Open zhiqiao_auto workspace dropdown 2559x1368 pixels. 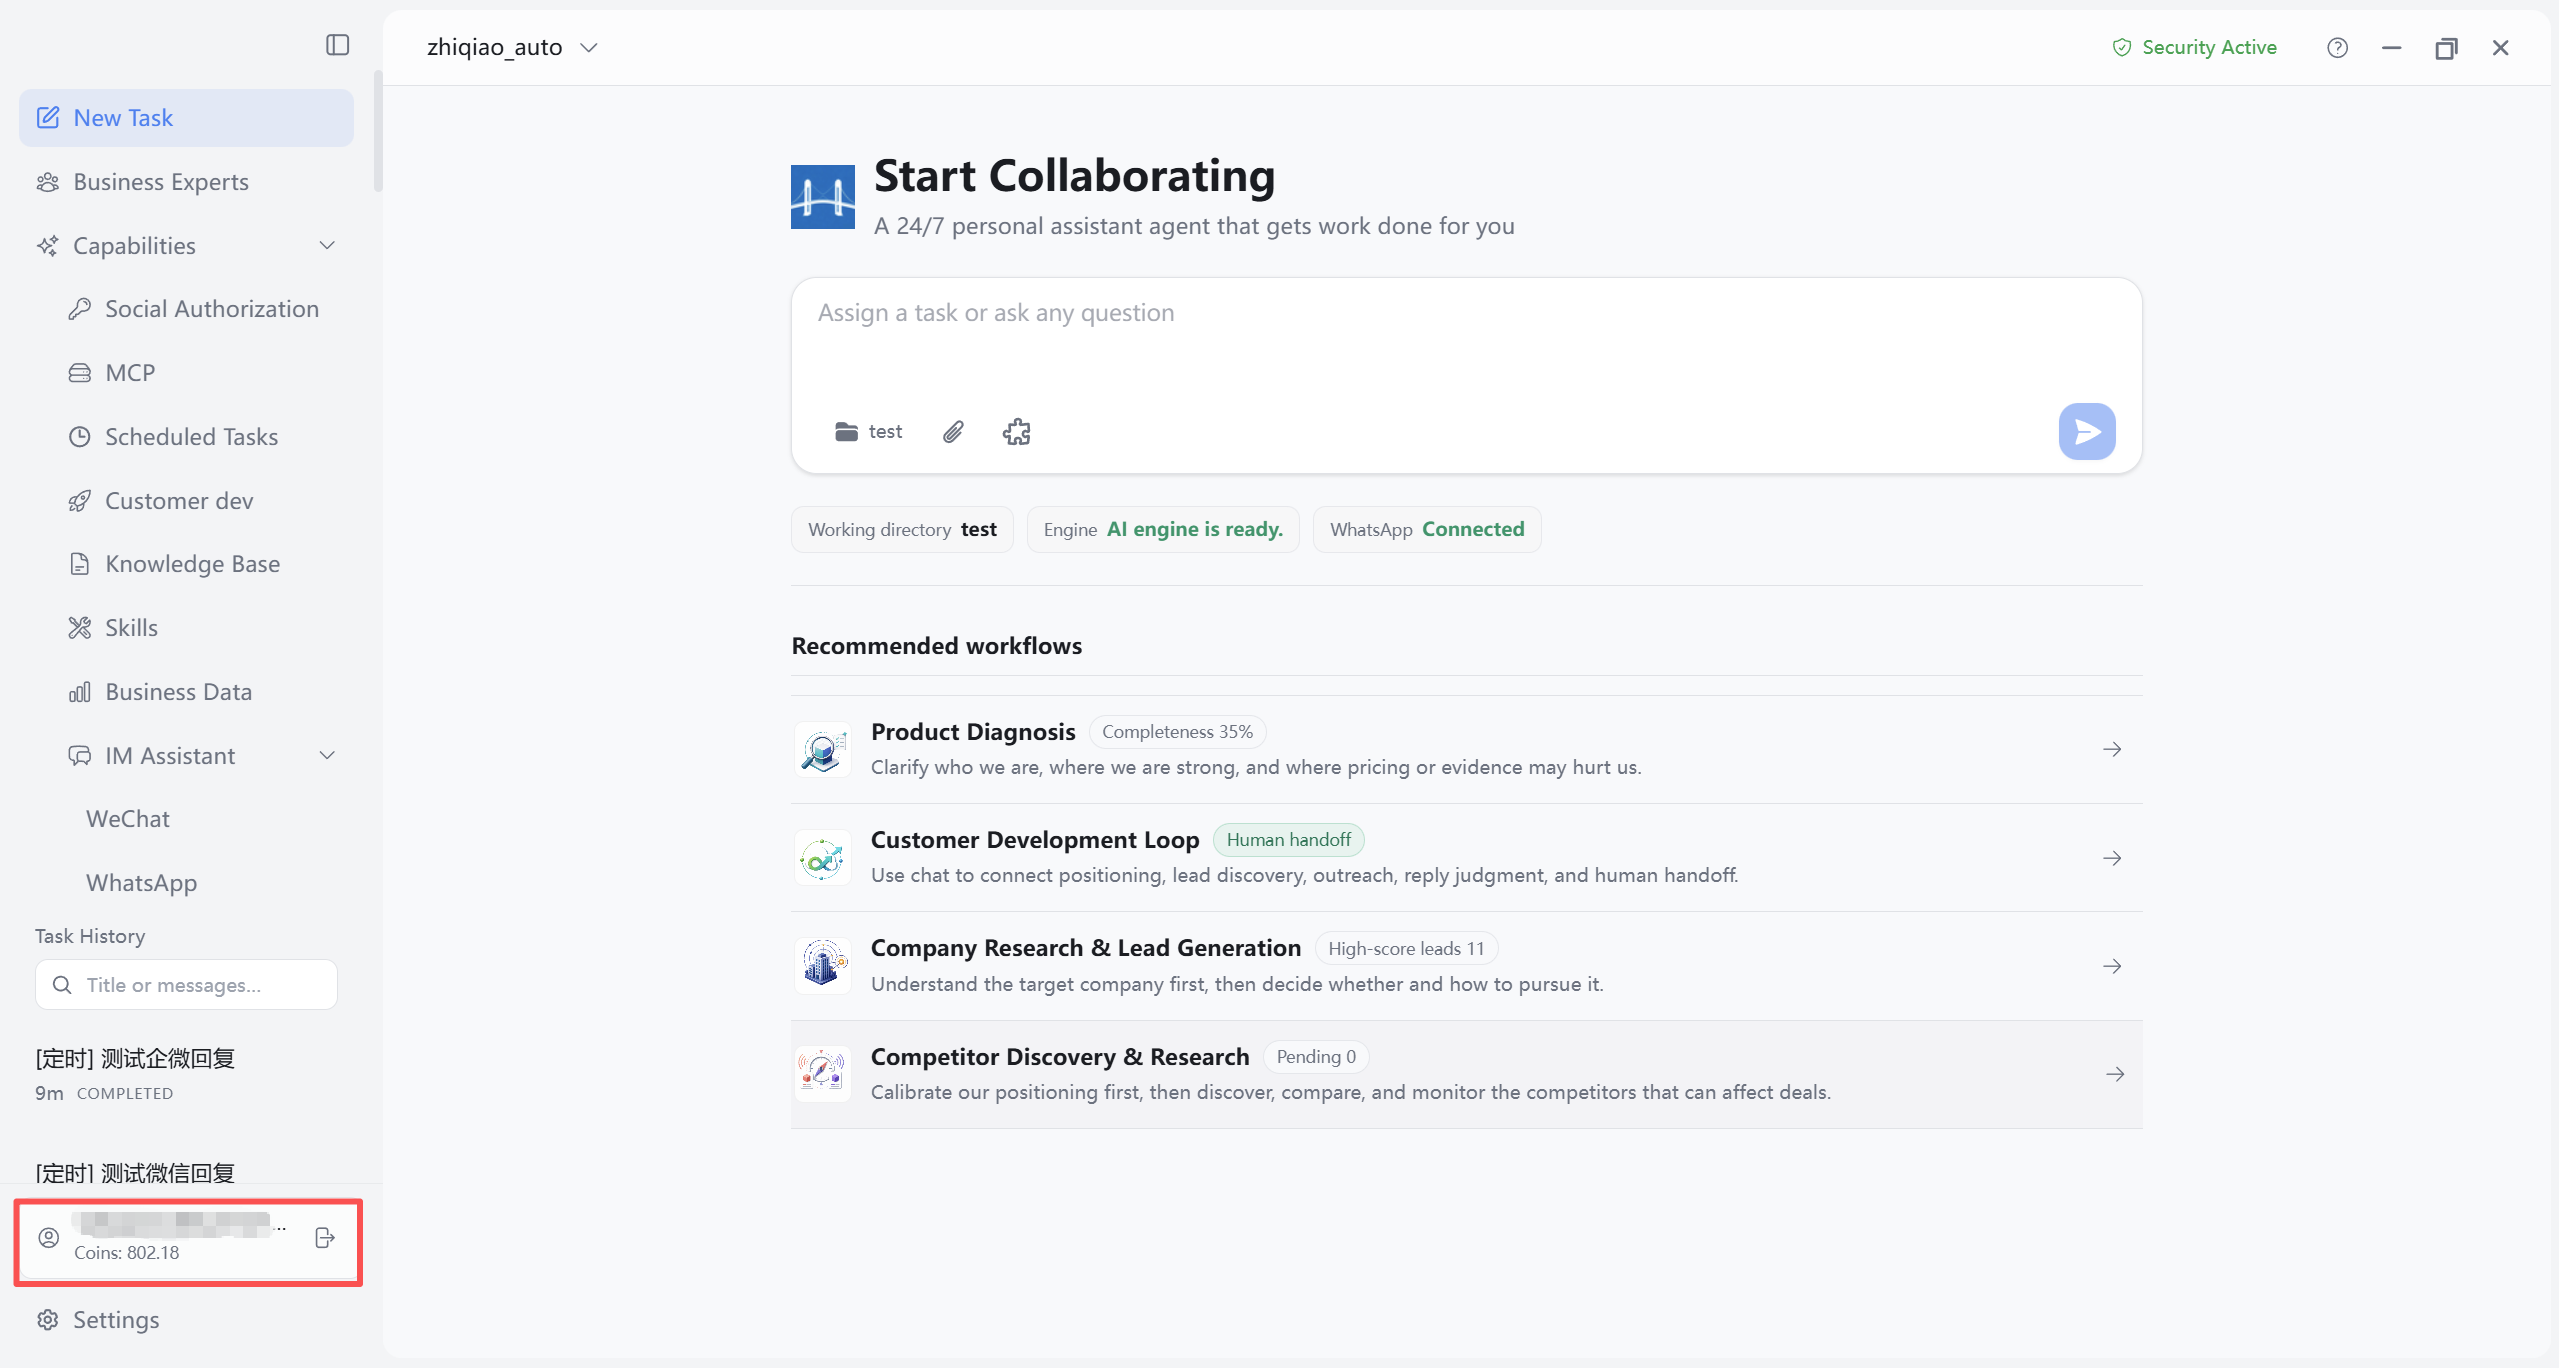[x=512, y=47]
